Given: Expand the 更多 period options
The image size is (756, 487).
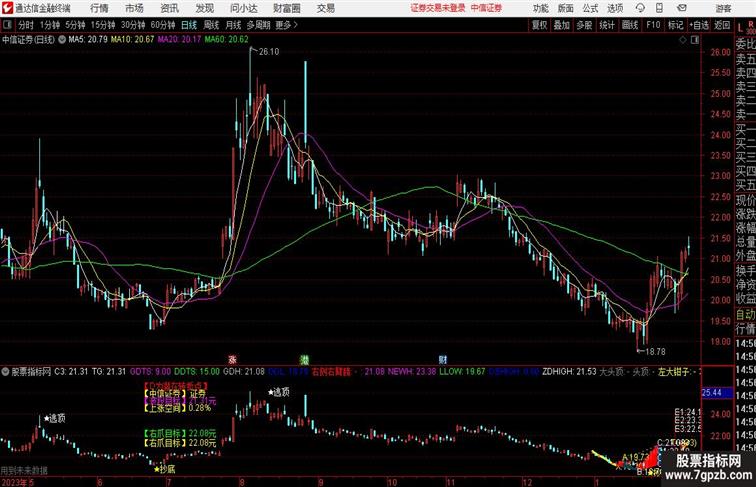Looking at the screenshot, I should click(x=286, y=25).
